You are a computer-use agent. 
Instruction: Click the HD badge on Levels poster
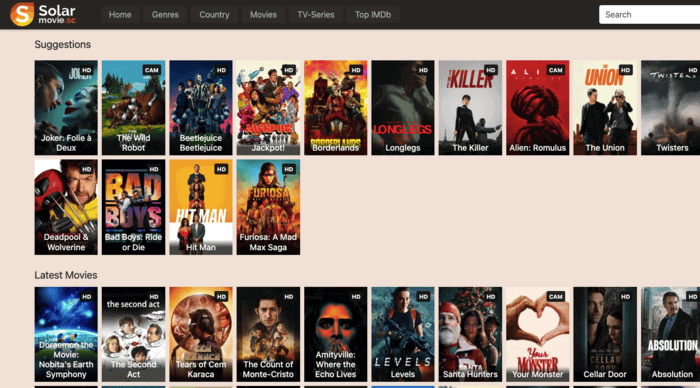tap(423, 296)
